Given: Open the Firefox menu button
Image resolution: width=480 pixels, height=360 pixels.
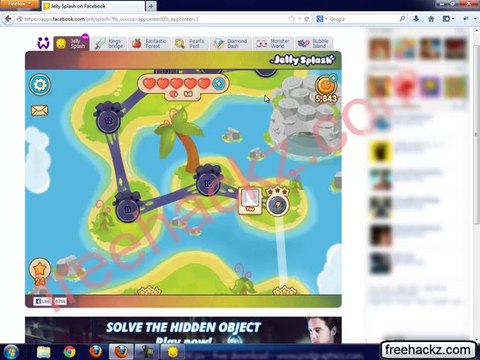Looking at the screenshot, I should point(19,4).
